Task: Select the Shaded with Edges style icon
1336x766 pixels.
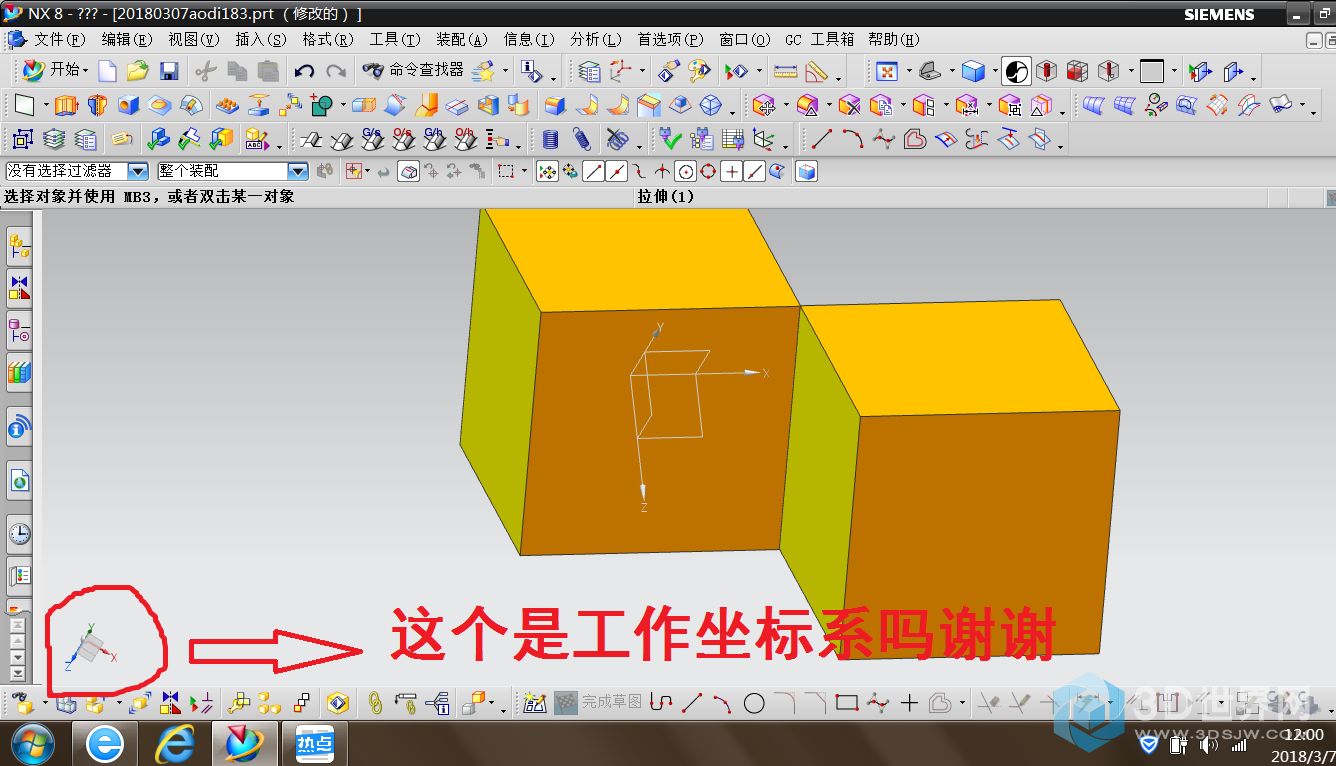Action: coord(973,71)
